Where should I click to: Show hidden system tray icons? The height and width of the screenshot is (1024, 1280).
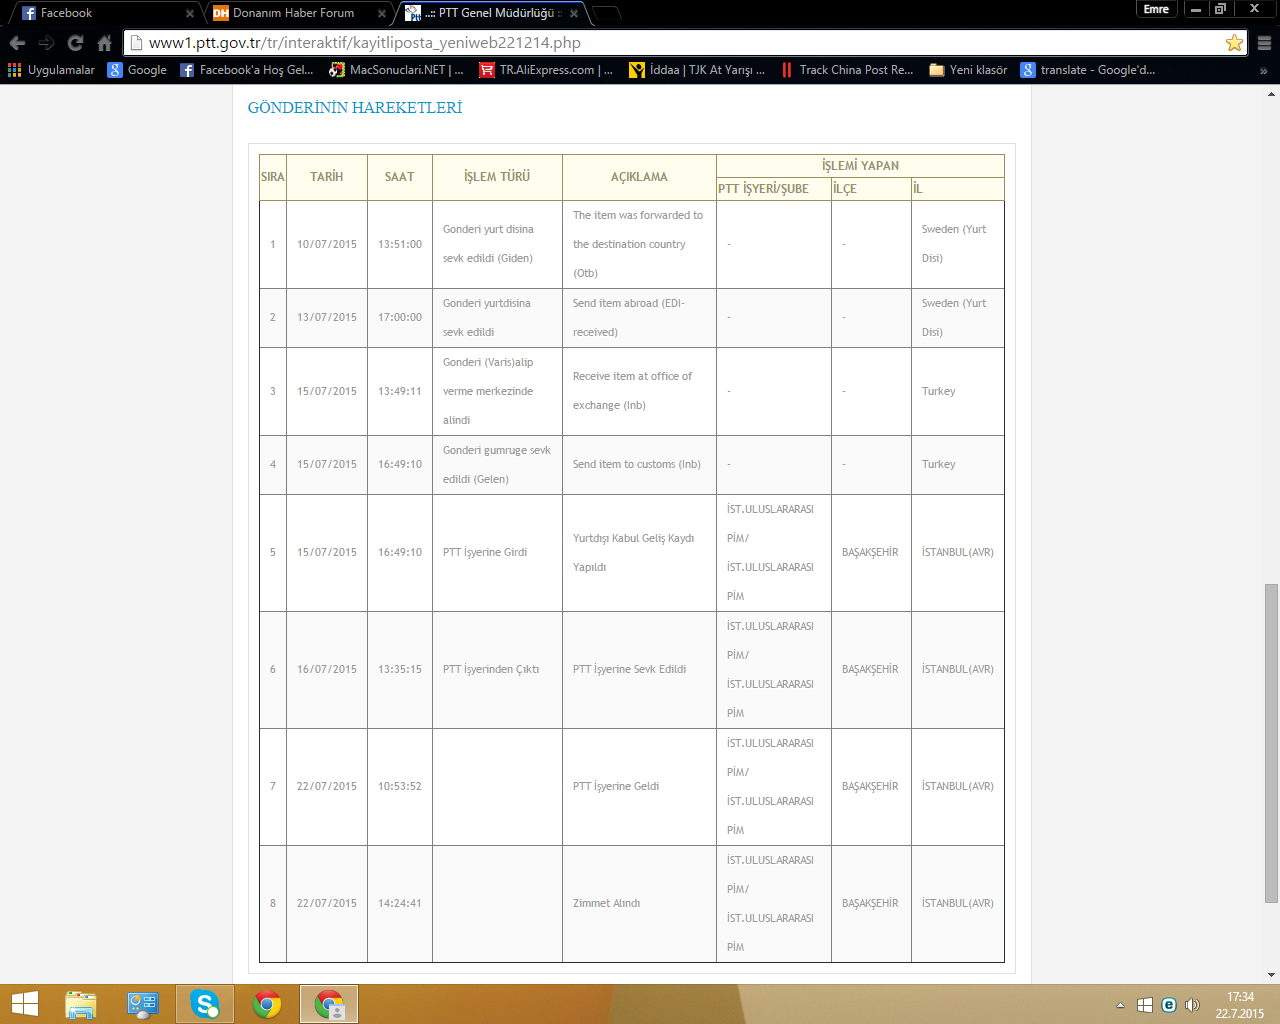tap(1120, 1005)
